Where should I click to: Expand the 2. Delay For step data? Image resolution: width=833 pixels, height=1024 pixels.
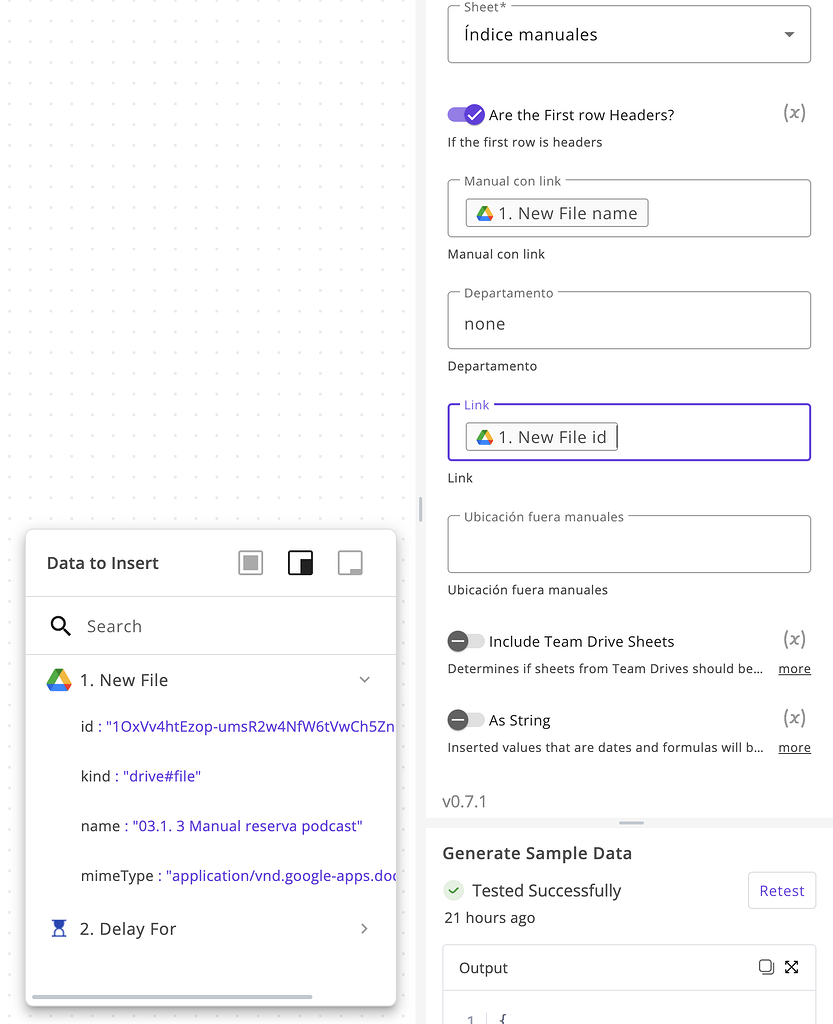click(x=365, y=928)
